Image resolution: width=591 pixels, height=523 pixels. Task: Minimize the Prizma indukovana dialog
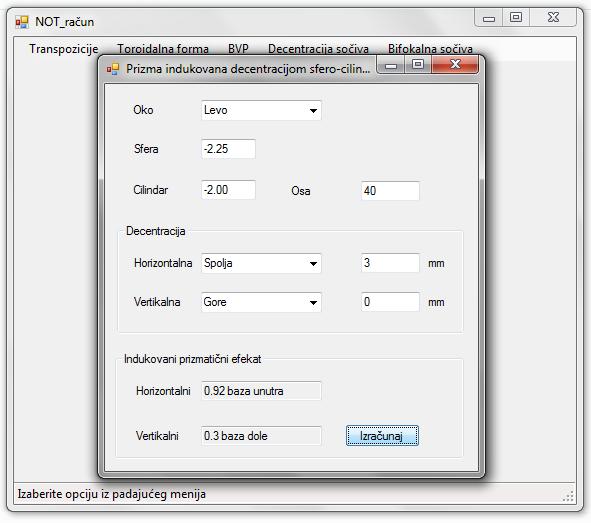point(391,66)
